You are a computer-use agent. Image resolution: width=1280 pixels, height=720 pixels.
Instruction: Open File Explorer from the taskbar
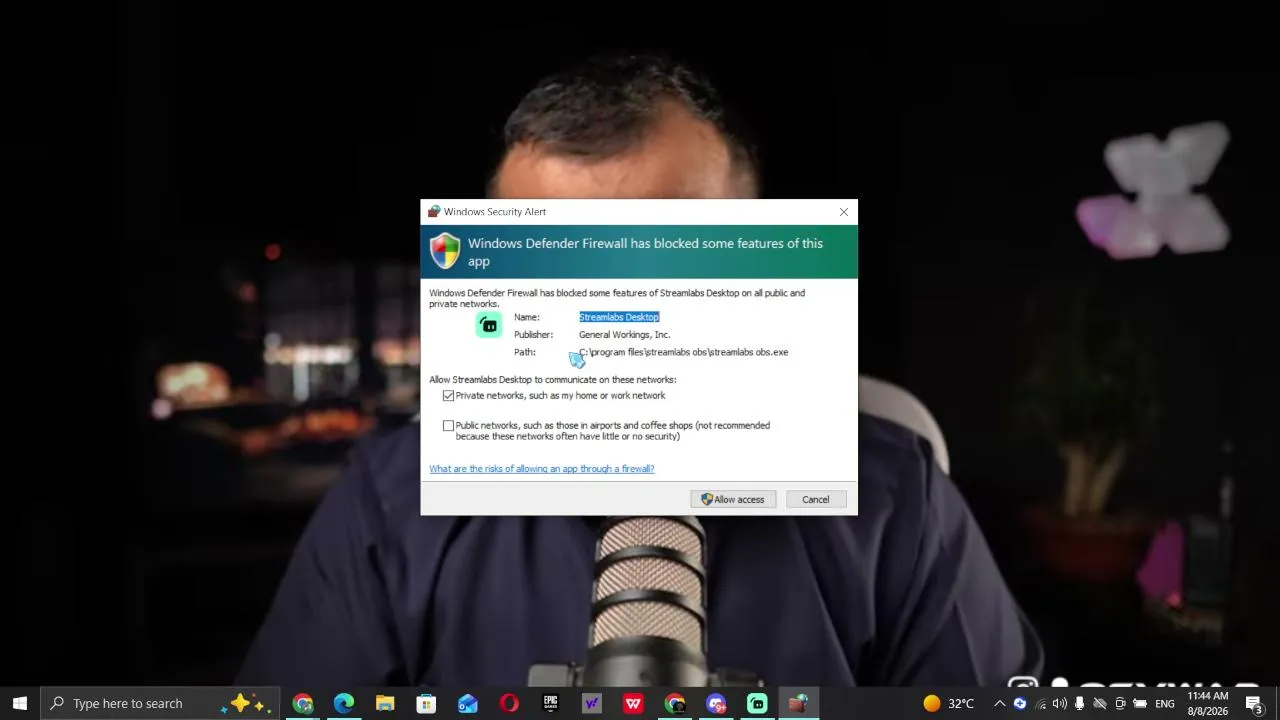[x=385, y=703]
